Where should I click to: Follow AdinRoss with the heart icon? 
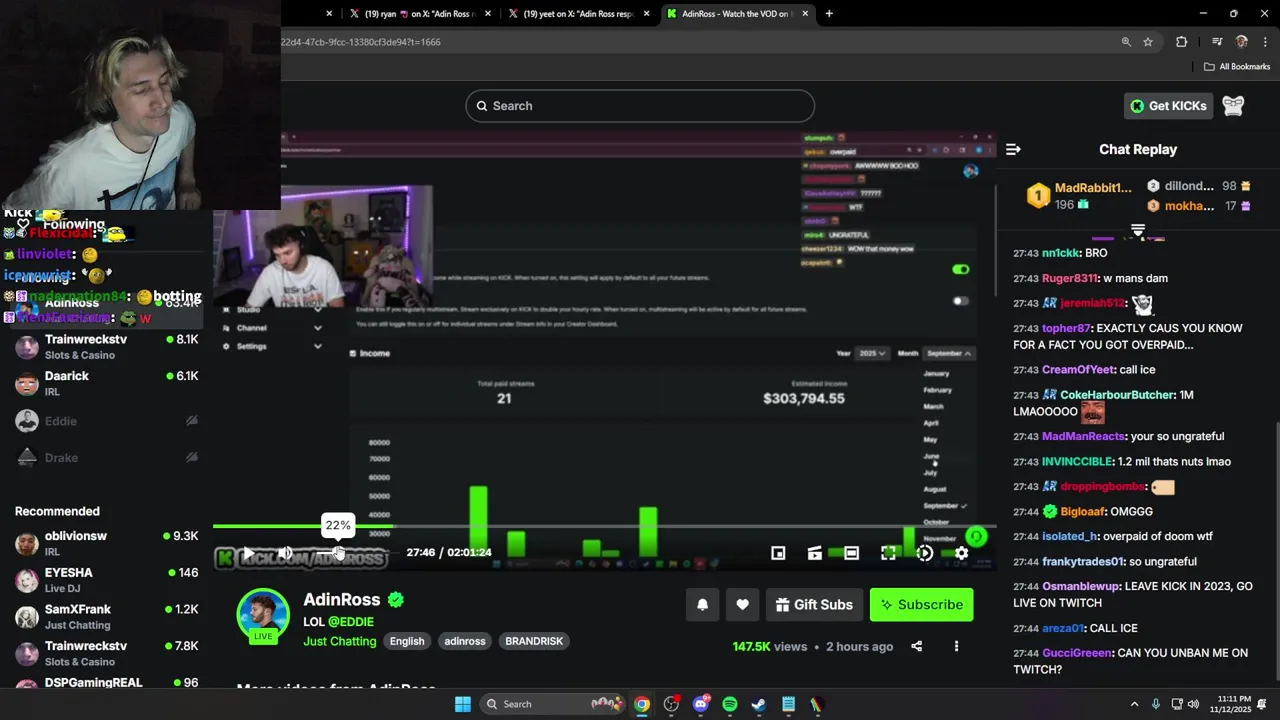click(742, 605)
